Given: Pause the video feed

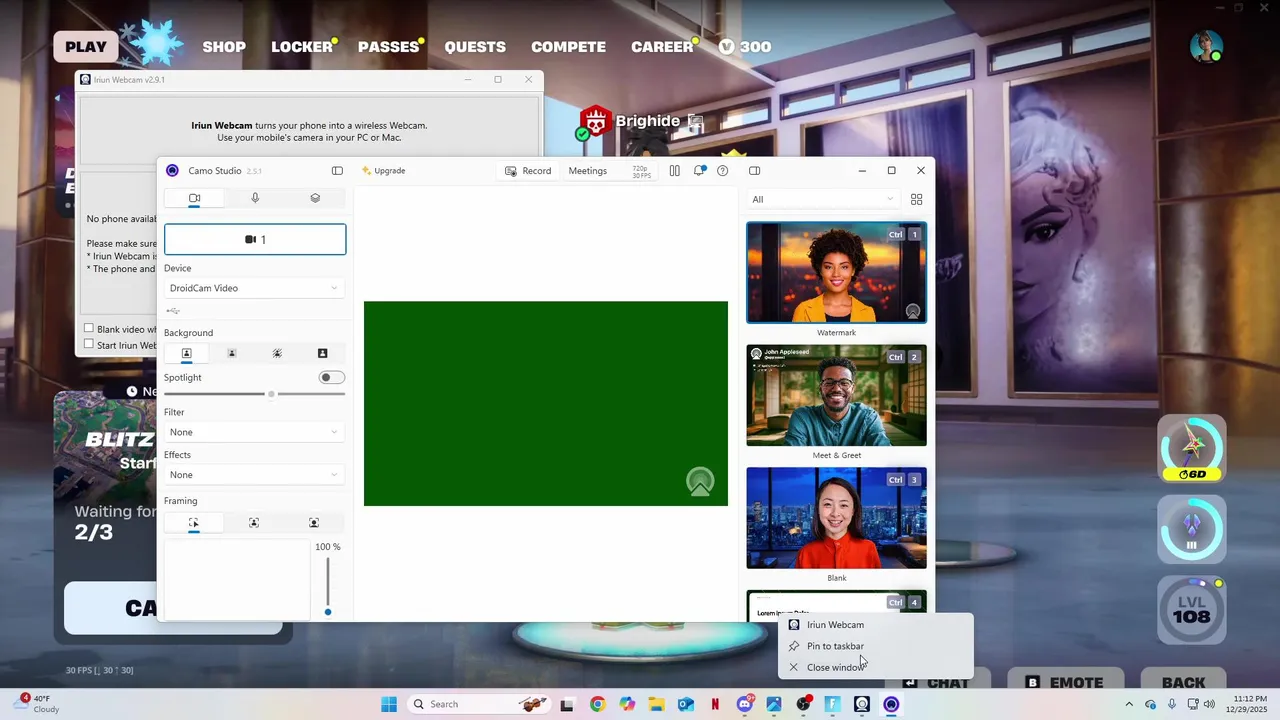Looking at the screenshot, I should pyautogui.click(x=674, y=171).
